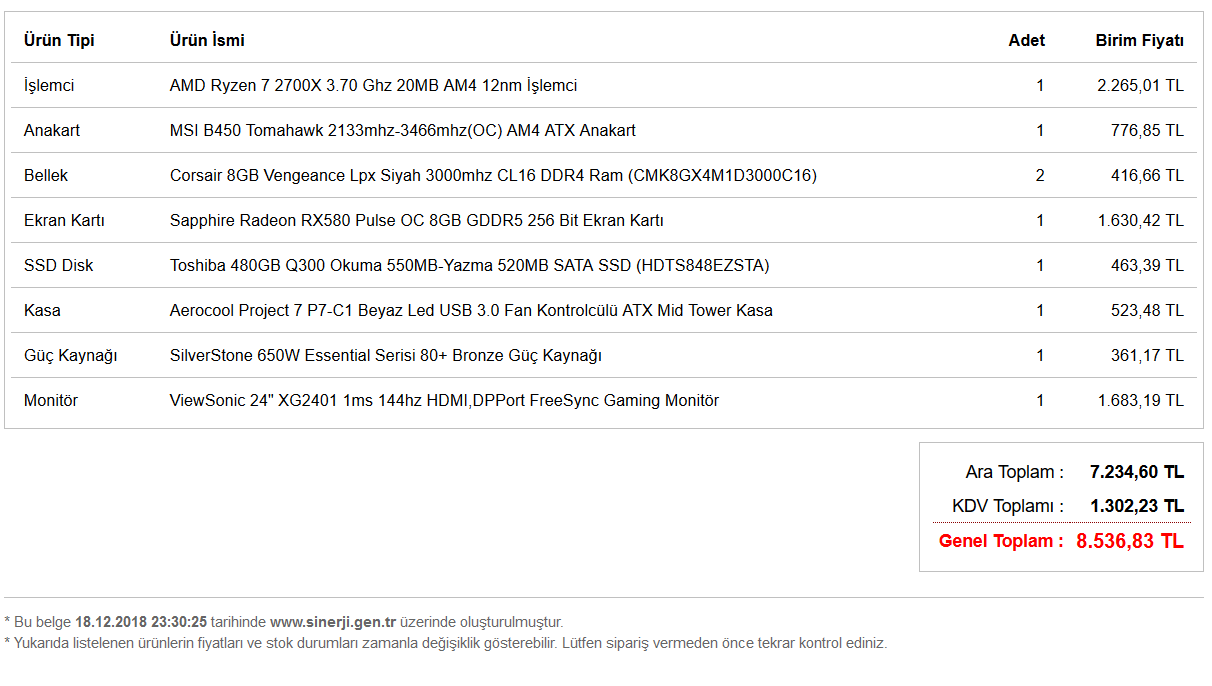
Task: Click MSI B450 Tomahawk product name
Action: pos(403,131)
